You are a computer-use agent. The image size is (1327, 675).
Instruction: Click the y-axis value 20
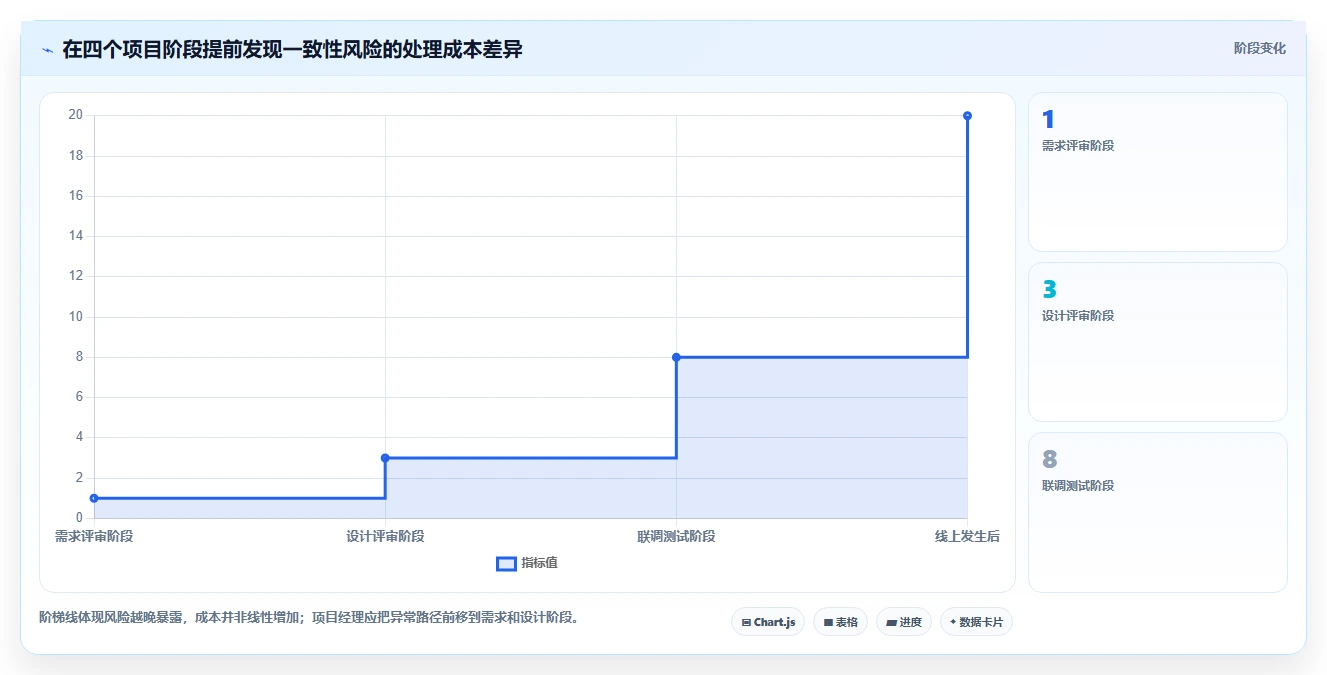[75, 115]
